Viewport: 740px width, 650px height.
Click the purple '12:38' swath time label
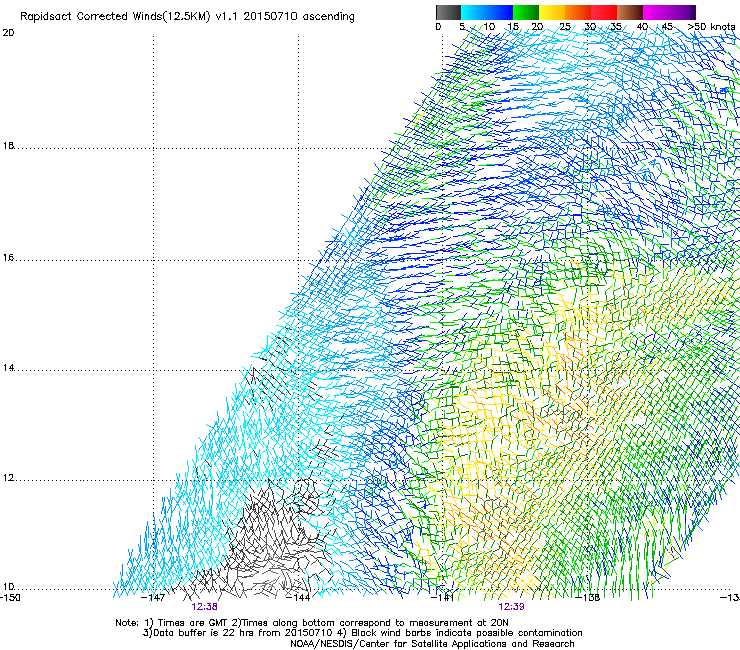204,607
